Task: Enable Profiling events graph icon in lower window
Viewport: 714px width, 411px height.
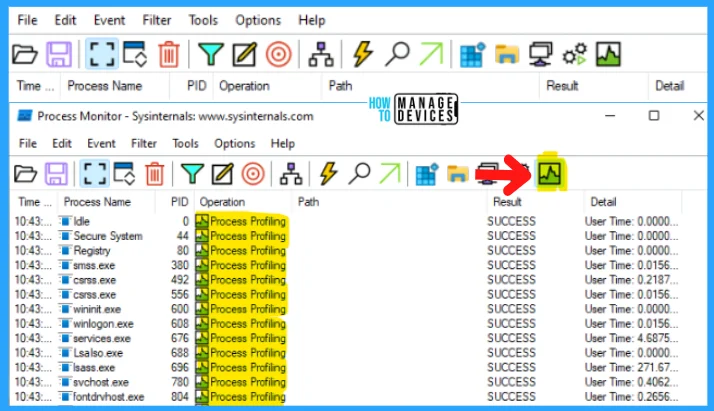Action: coord(550,173)
